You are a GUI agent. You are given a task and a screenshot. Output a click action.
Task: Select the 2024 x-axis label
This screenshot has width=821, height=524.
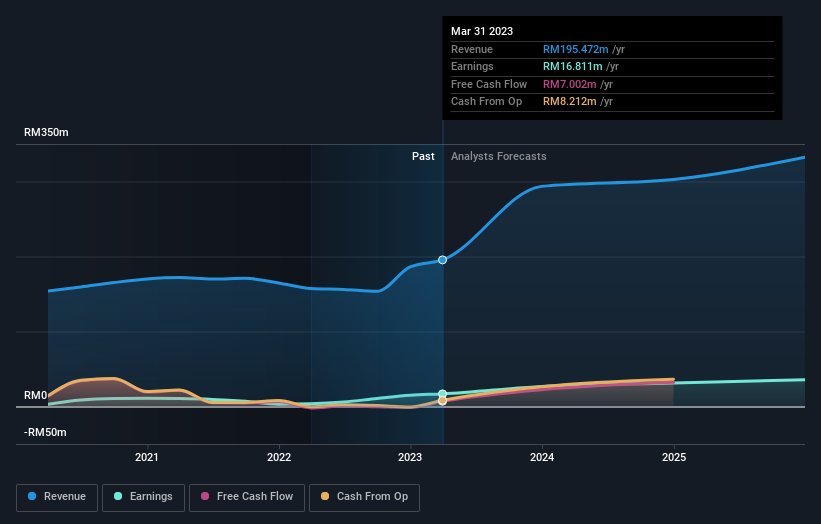(x=542, y=457)
